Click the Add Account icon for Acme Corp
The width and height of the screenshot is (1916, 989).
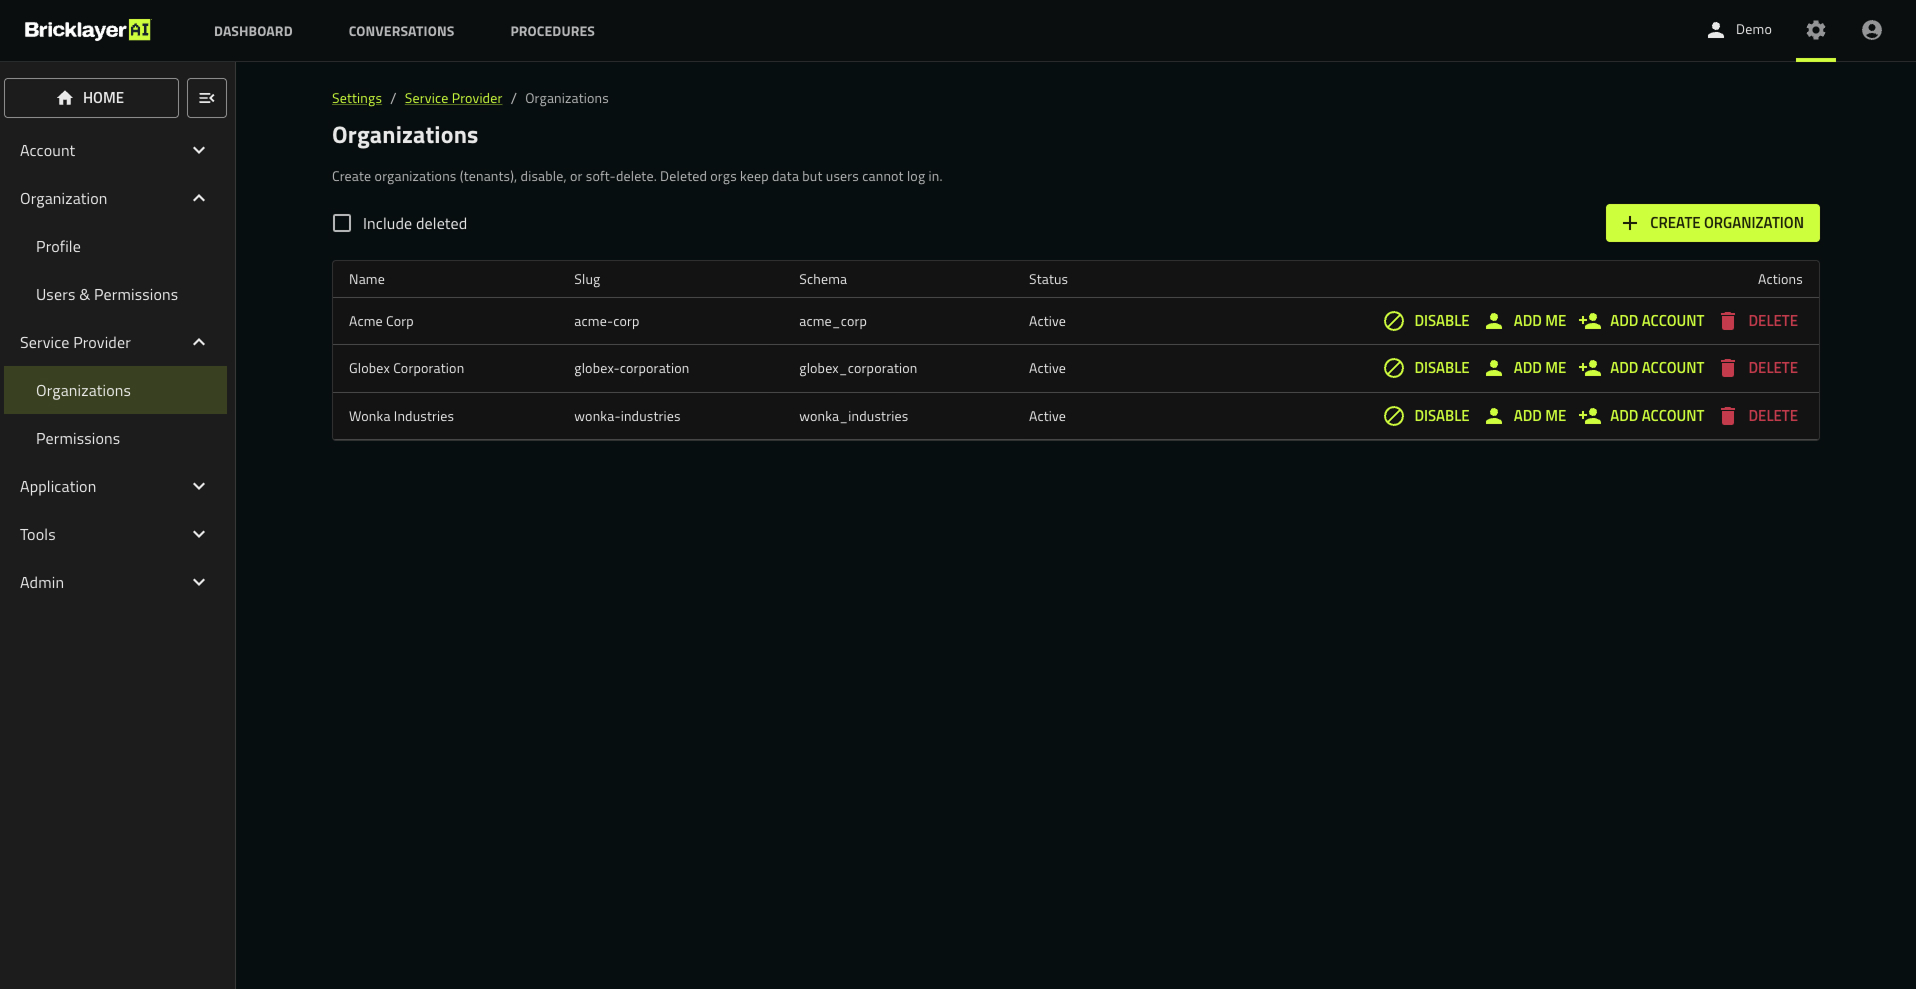pos(1589,321)
